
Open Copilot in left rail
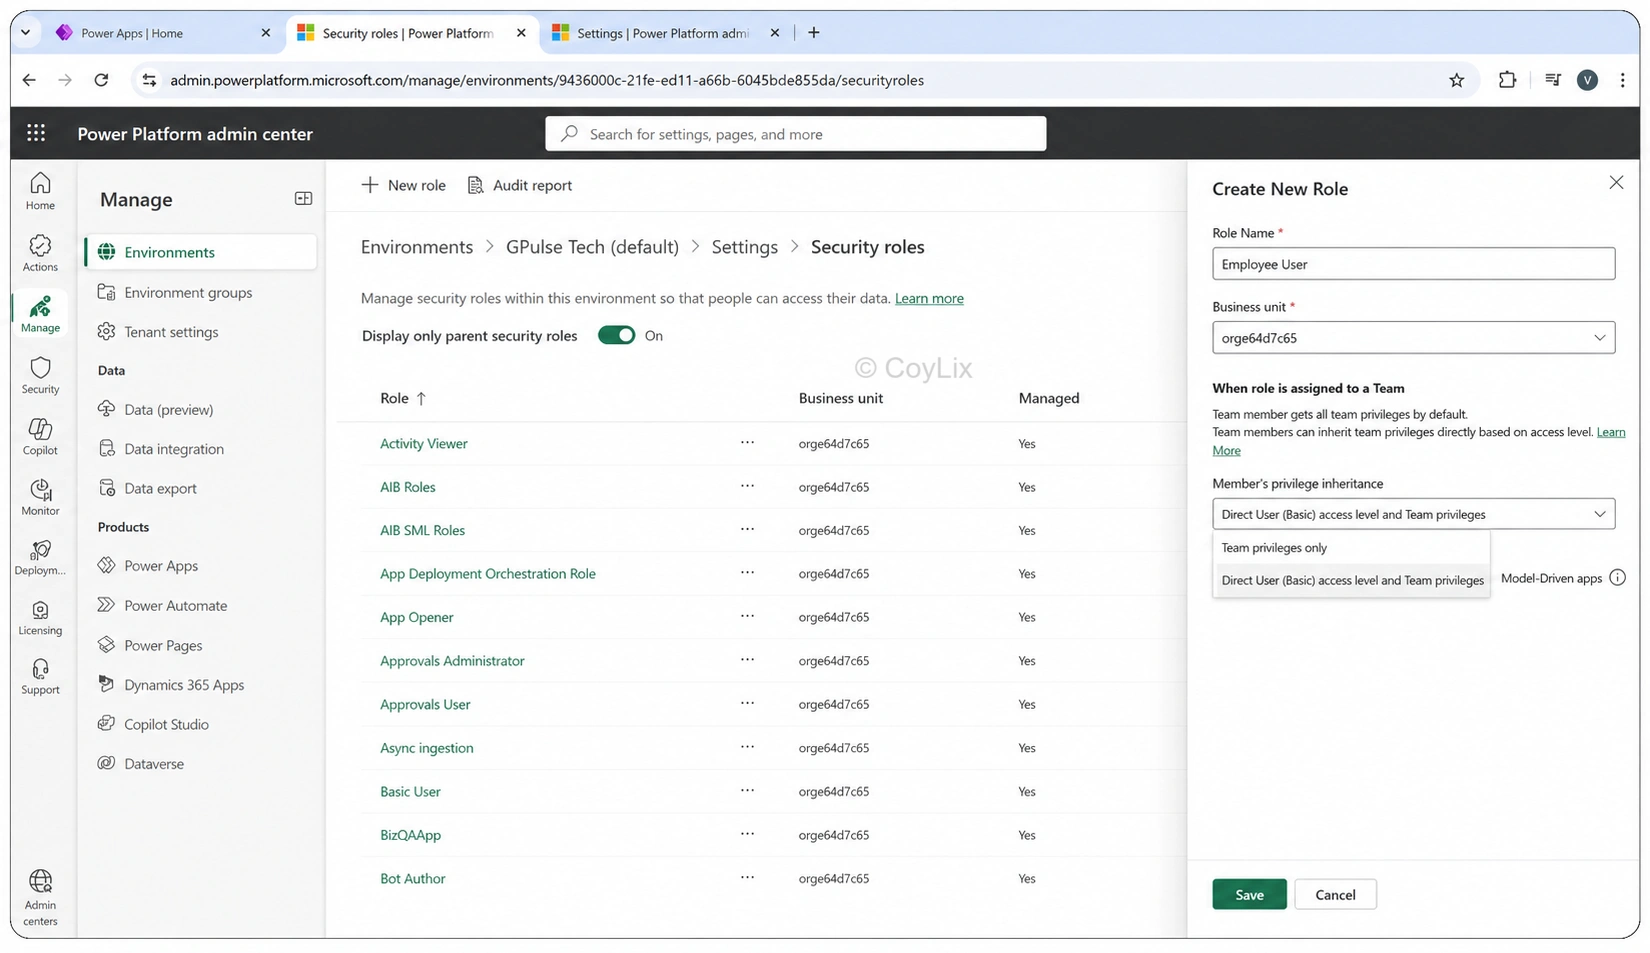click(x=40, y=436)
